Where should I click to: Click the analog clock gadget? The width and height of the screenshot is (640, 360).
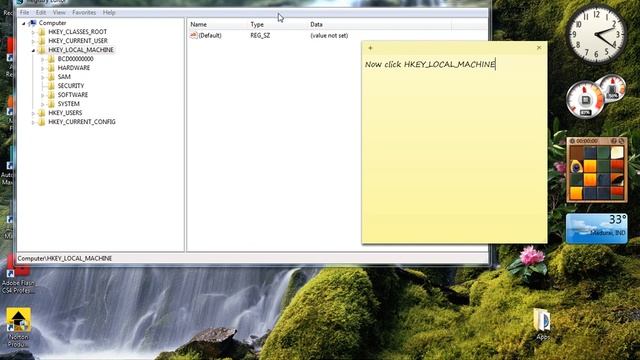pyautogui.click(x=596, y=34)
